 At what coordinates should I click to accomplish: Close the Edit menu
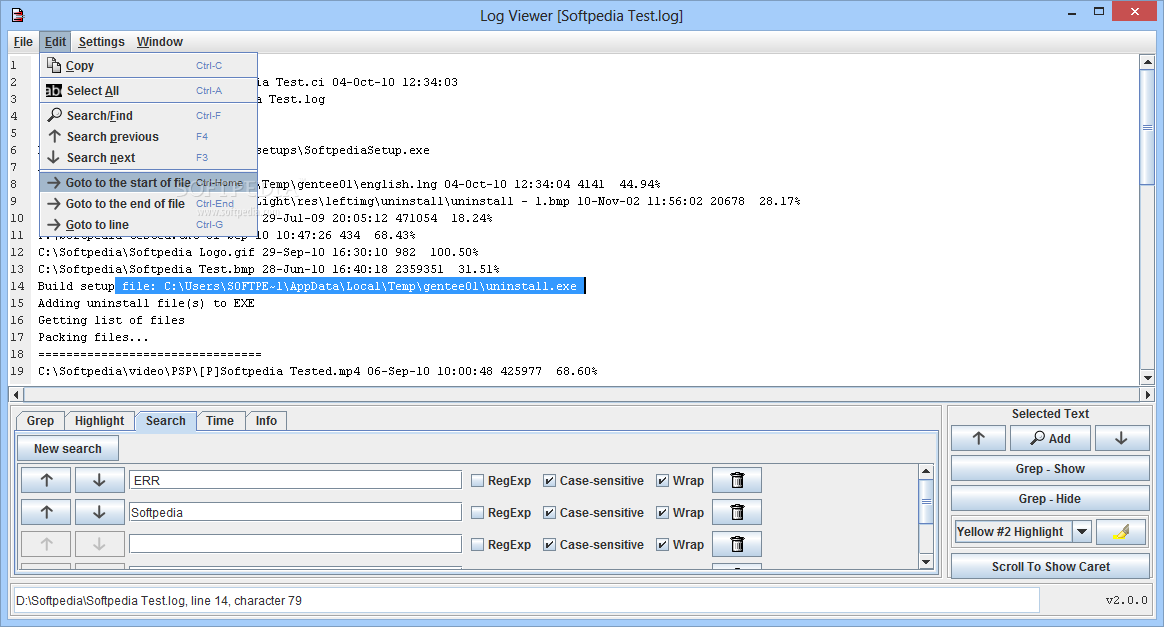click(55, 42)
